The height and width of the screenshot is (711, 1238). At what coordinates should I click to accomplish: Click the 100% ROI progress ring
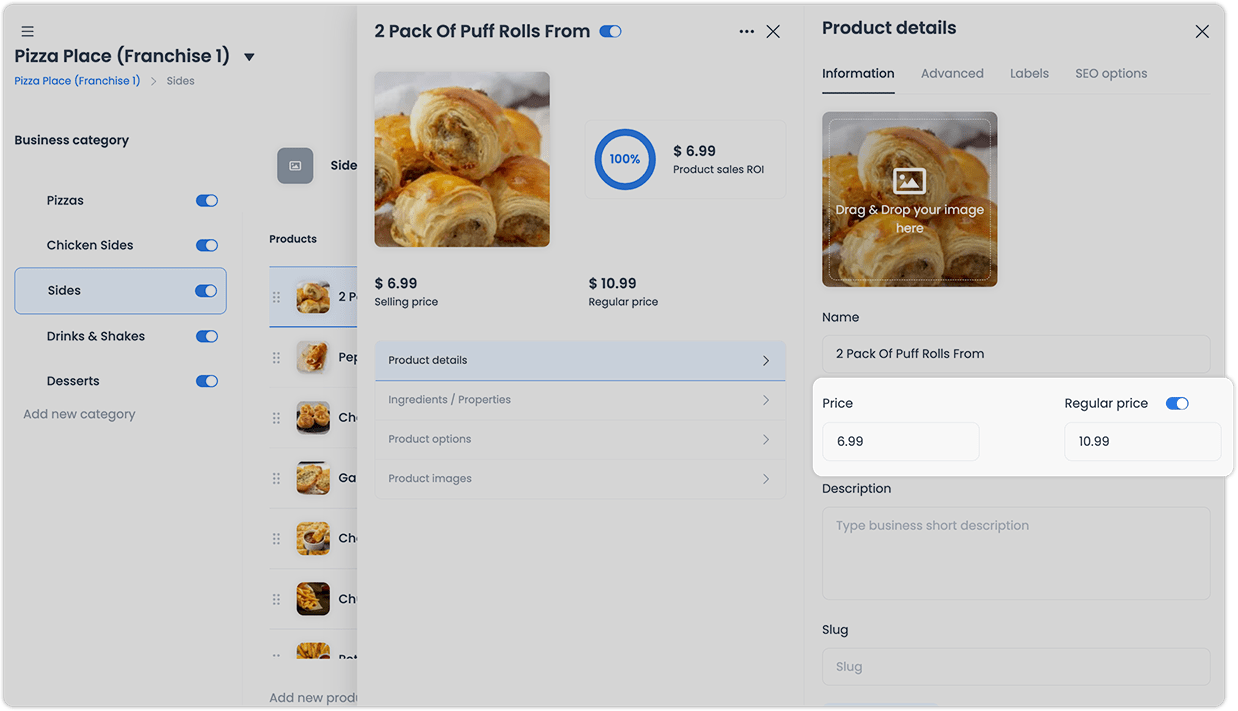(x=625, y=159)
